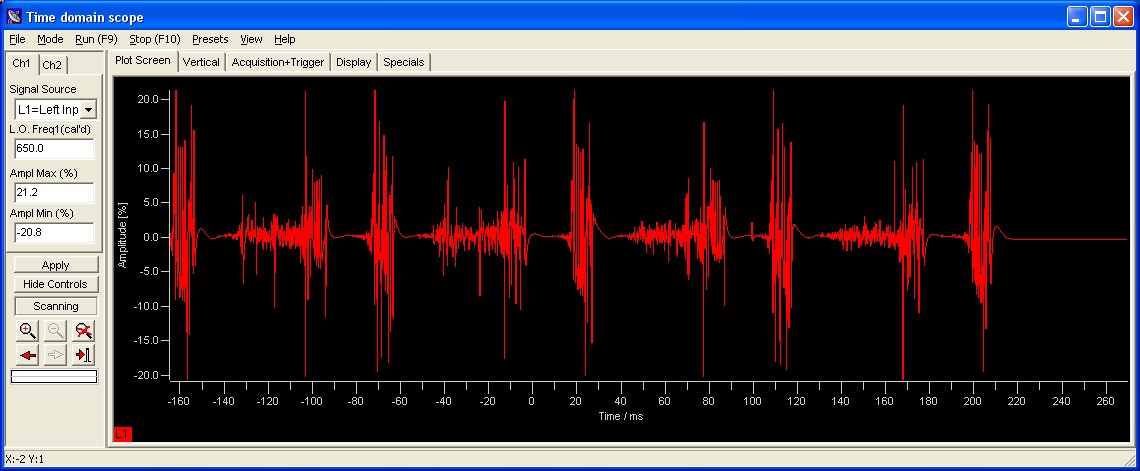Toggle the Scanning button

point(56,306)
